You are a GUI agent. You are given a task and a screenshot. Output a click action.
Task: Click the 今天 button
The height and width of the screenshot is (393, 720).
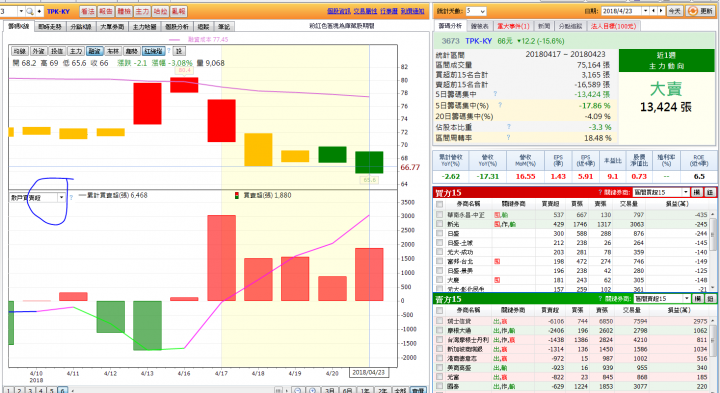click(675, 11)
